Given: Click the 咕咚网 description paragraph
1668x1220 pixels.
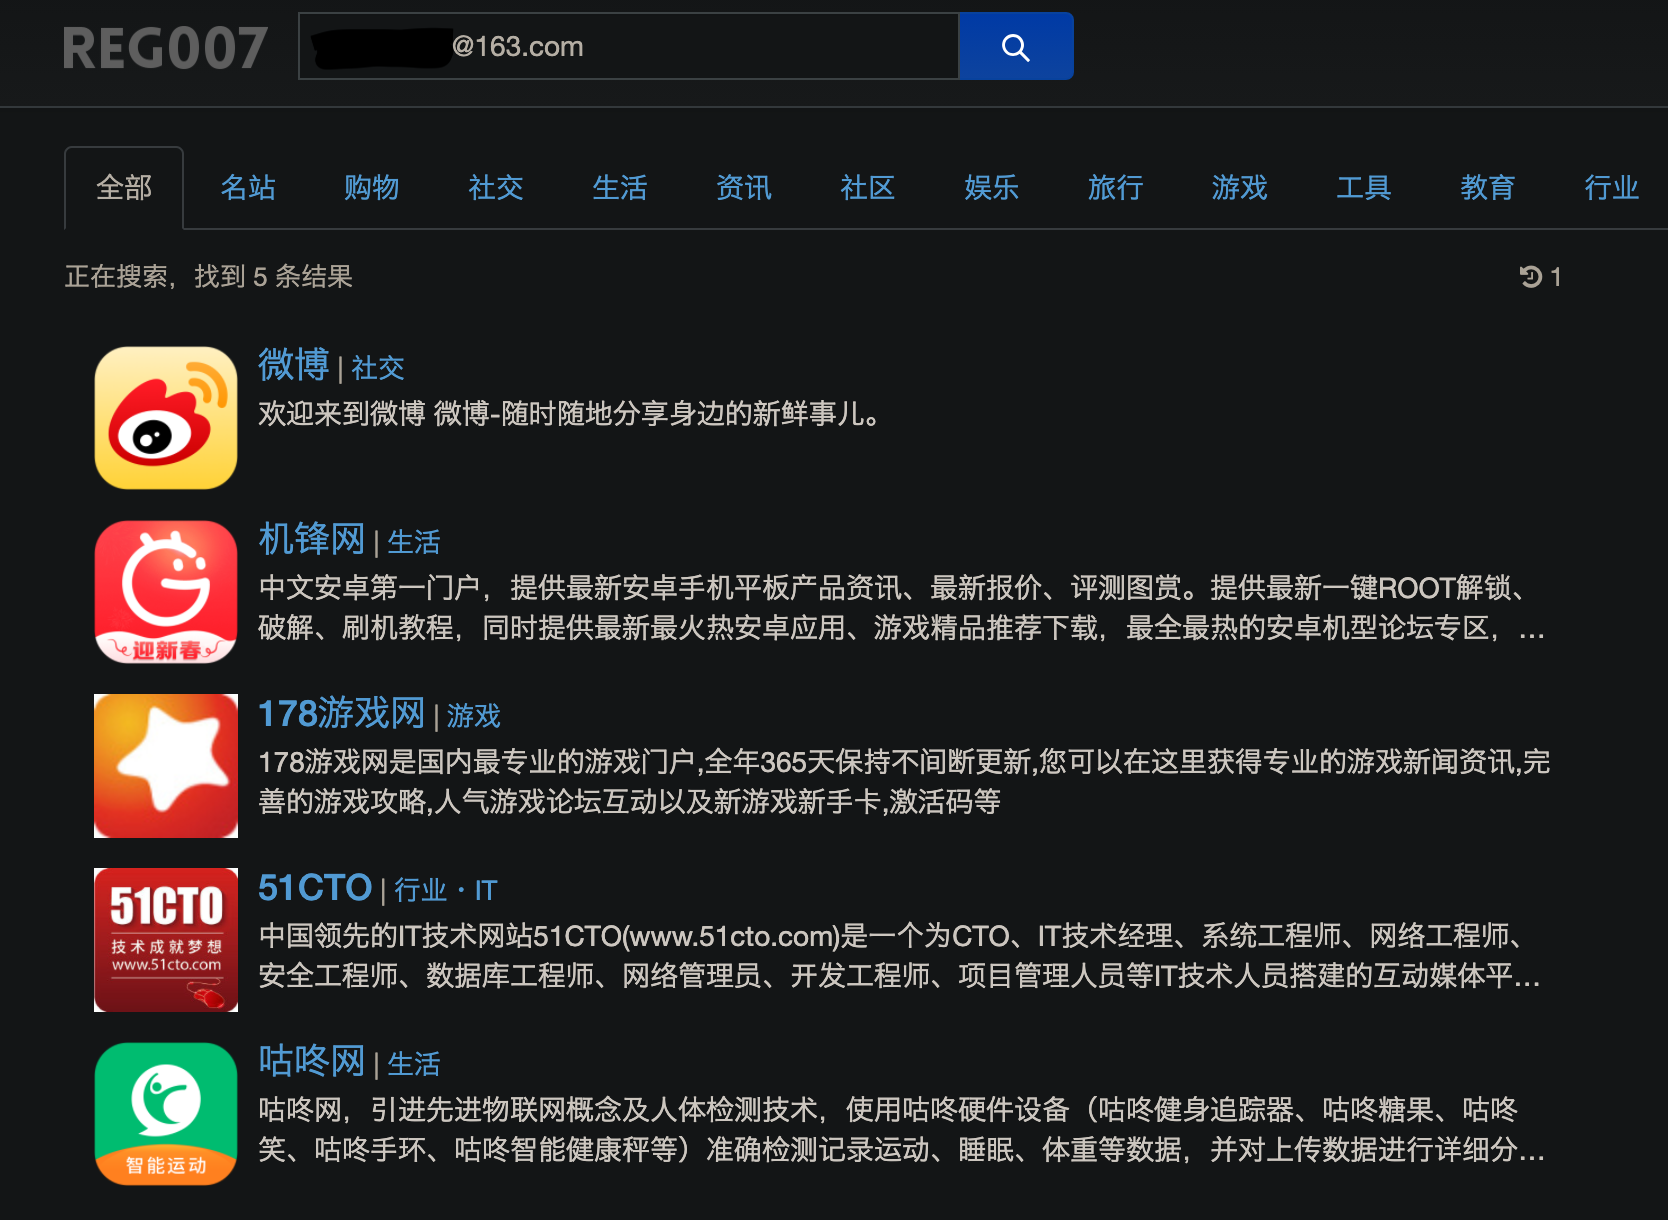Looking at the screenshot, I should [902, 1130].
